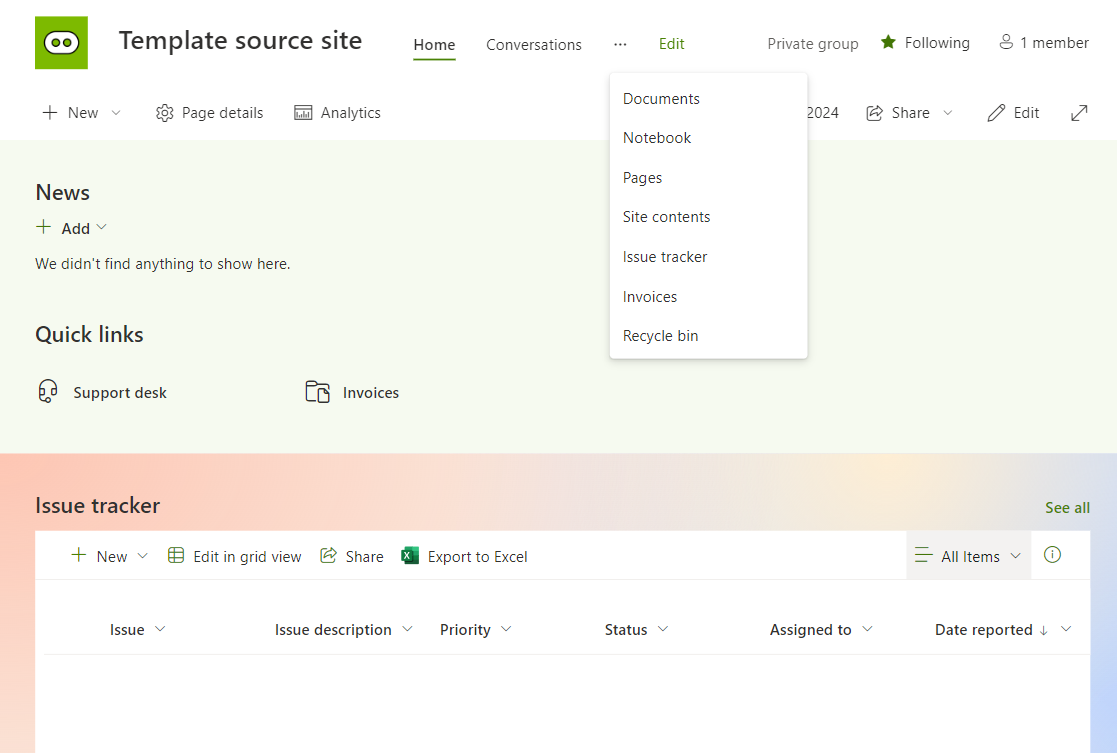Expand the page Share dropdown chevron
Viewport: 1117px width, 753px height.
coord(947,113)
